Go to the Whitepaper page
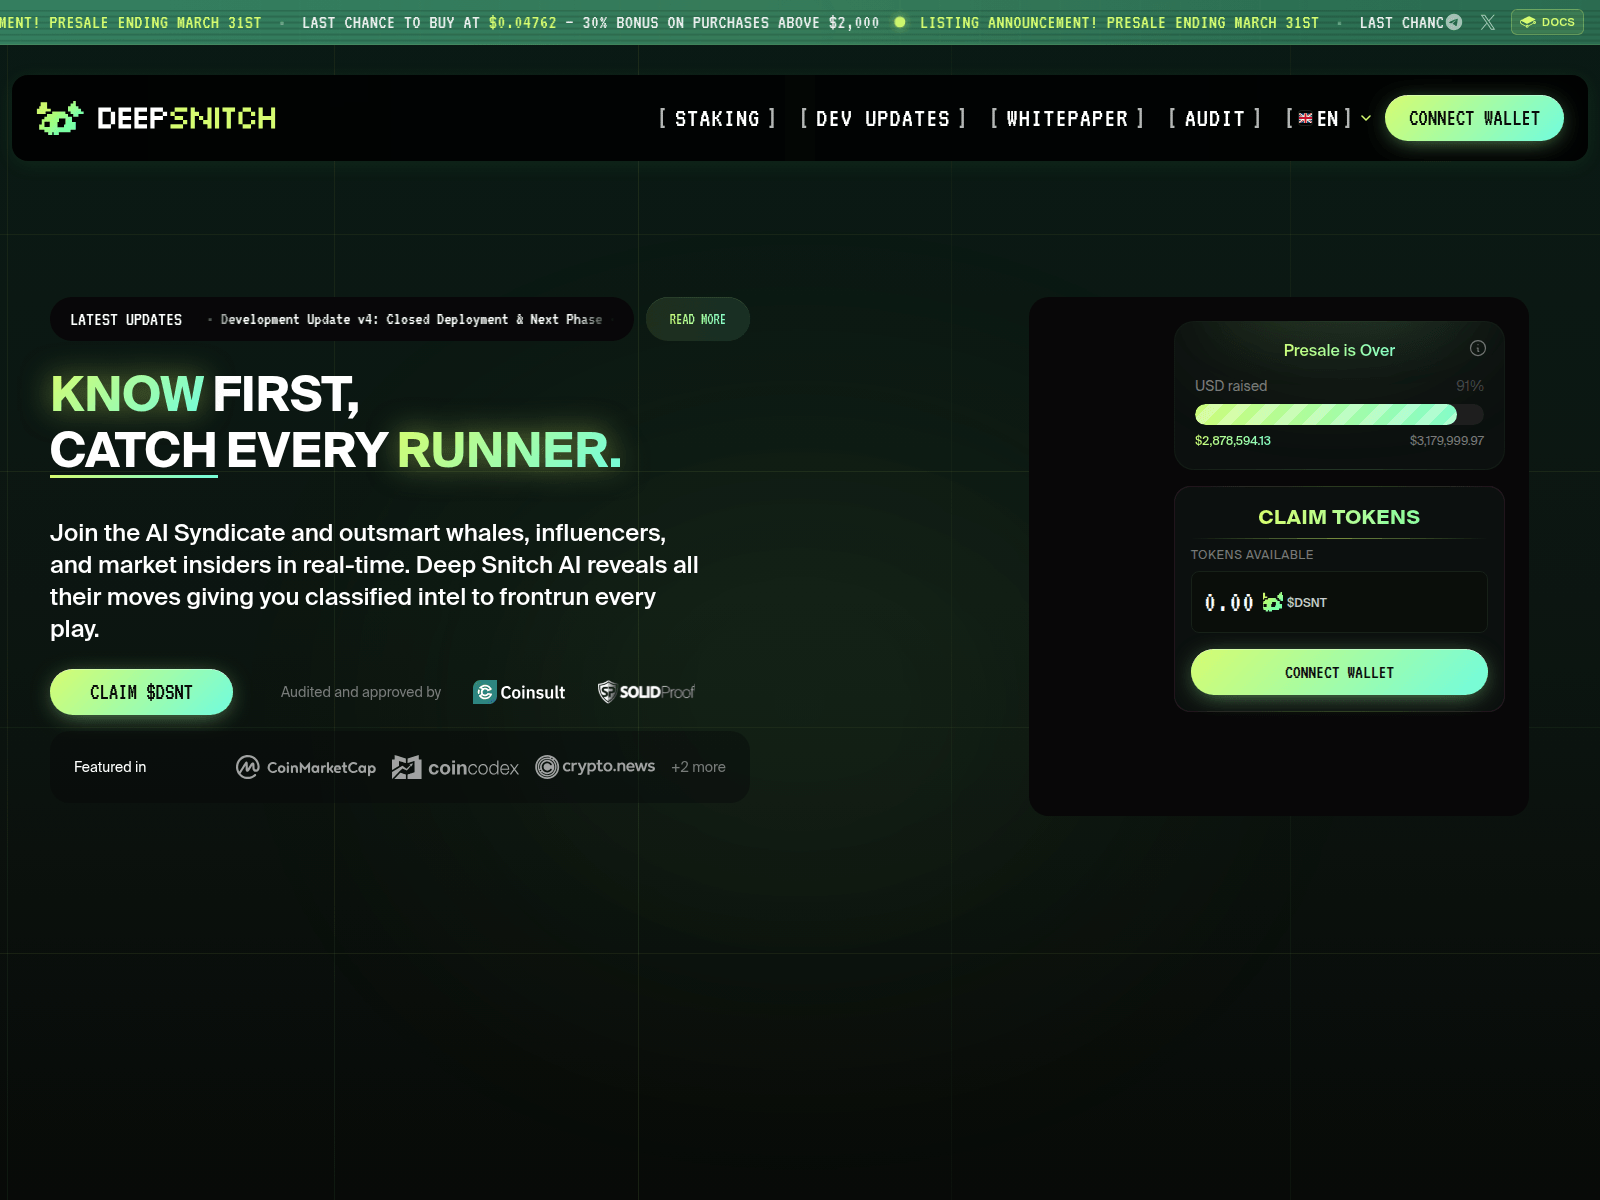This screenshot has height=1200, width=1600. [1067, 119]
